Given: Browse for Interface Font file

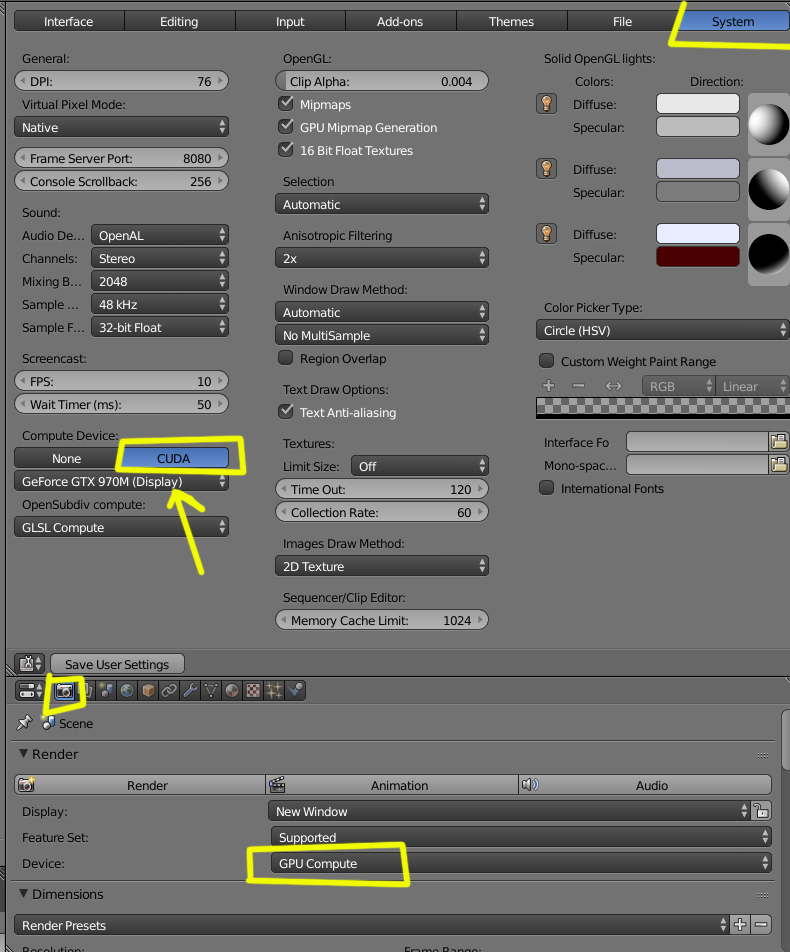Looking at the screenshot, I should click(779, 441).
